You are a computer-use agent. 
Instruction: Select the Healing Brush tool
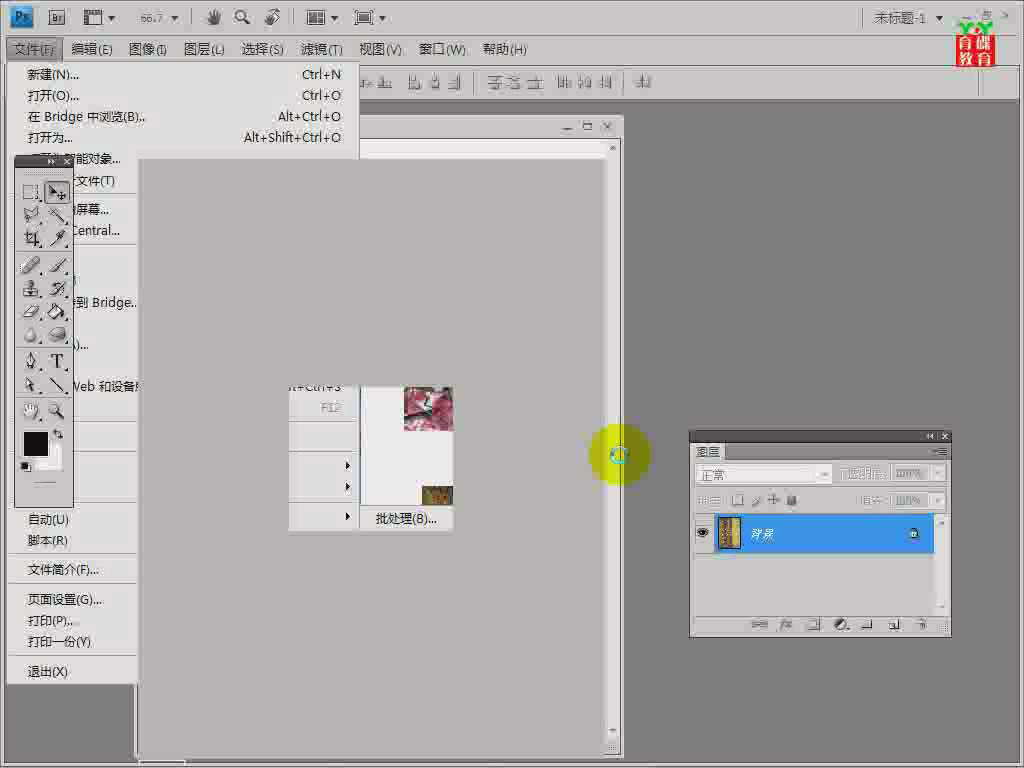[x=31, y=265]
